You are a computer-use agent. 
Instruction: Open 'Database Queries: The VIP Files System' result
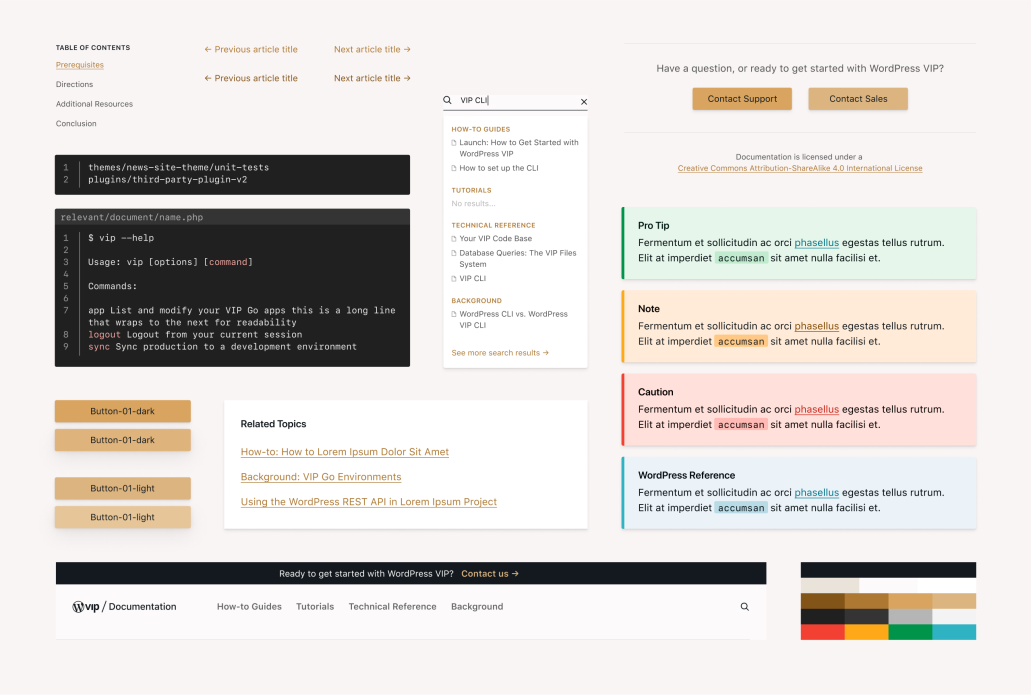tap(517, 258)
